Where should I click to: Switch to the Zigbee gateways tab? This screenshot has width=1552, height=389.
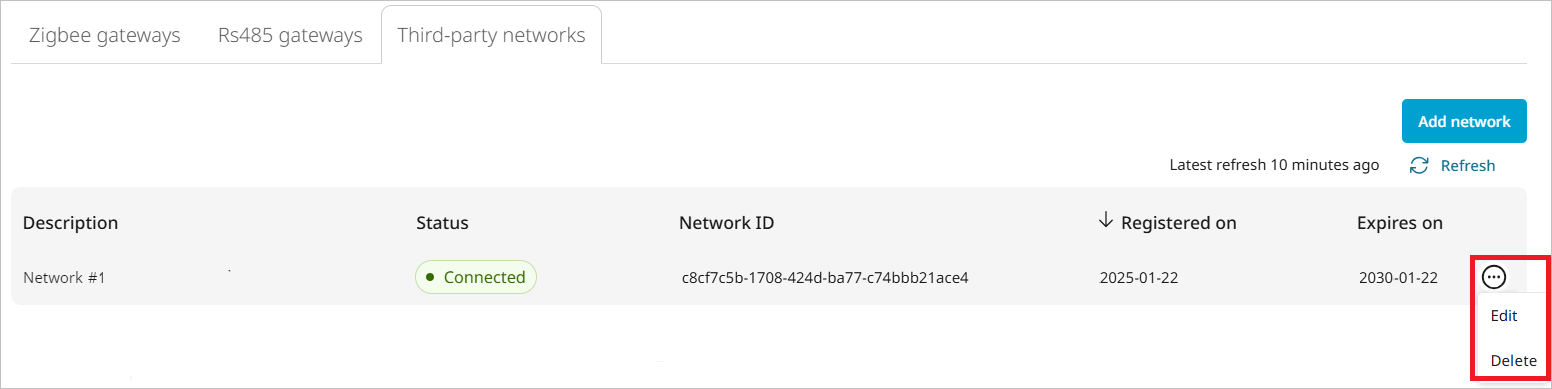[105, 35]
